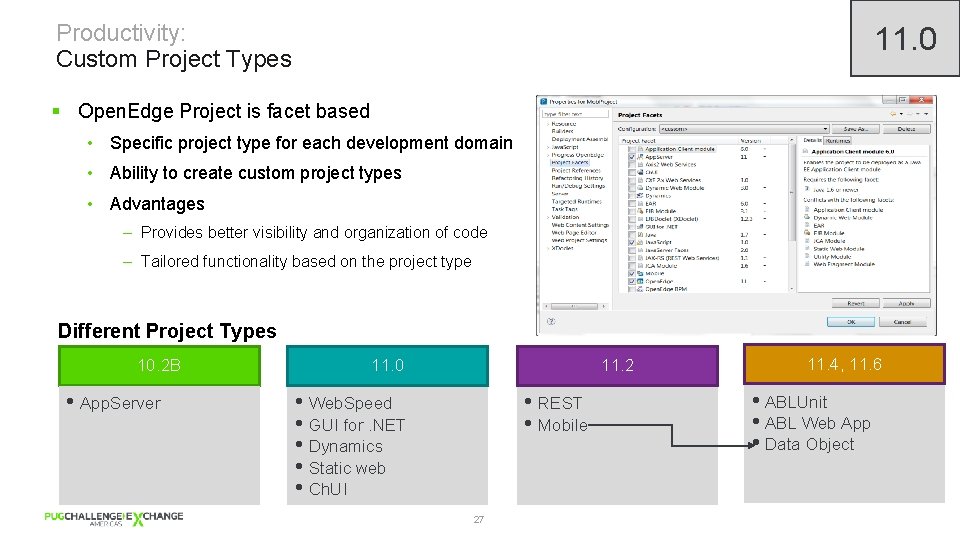This screenshot has width=960, height=540.
Task: Select 'ABL Web App' bullet text
Action: [x=817, y=423]
